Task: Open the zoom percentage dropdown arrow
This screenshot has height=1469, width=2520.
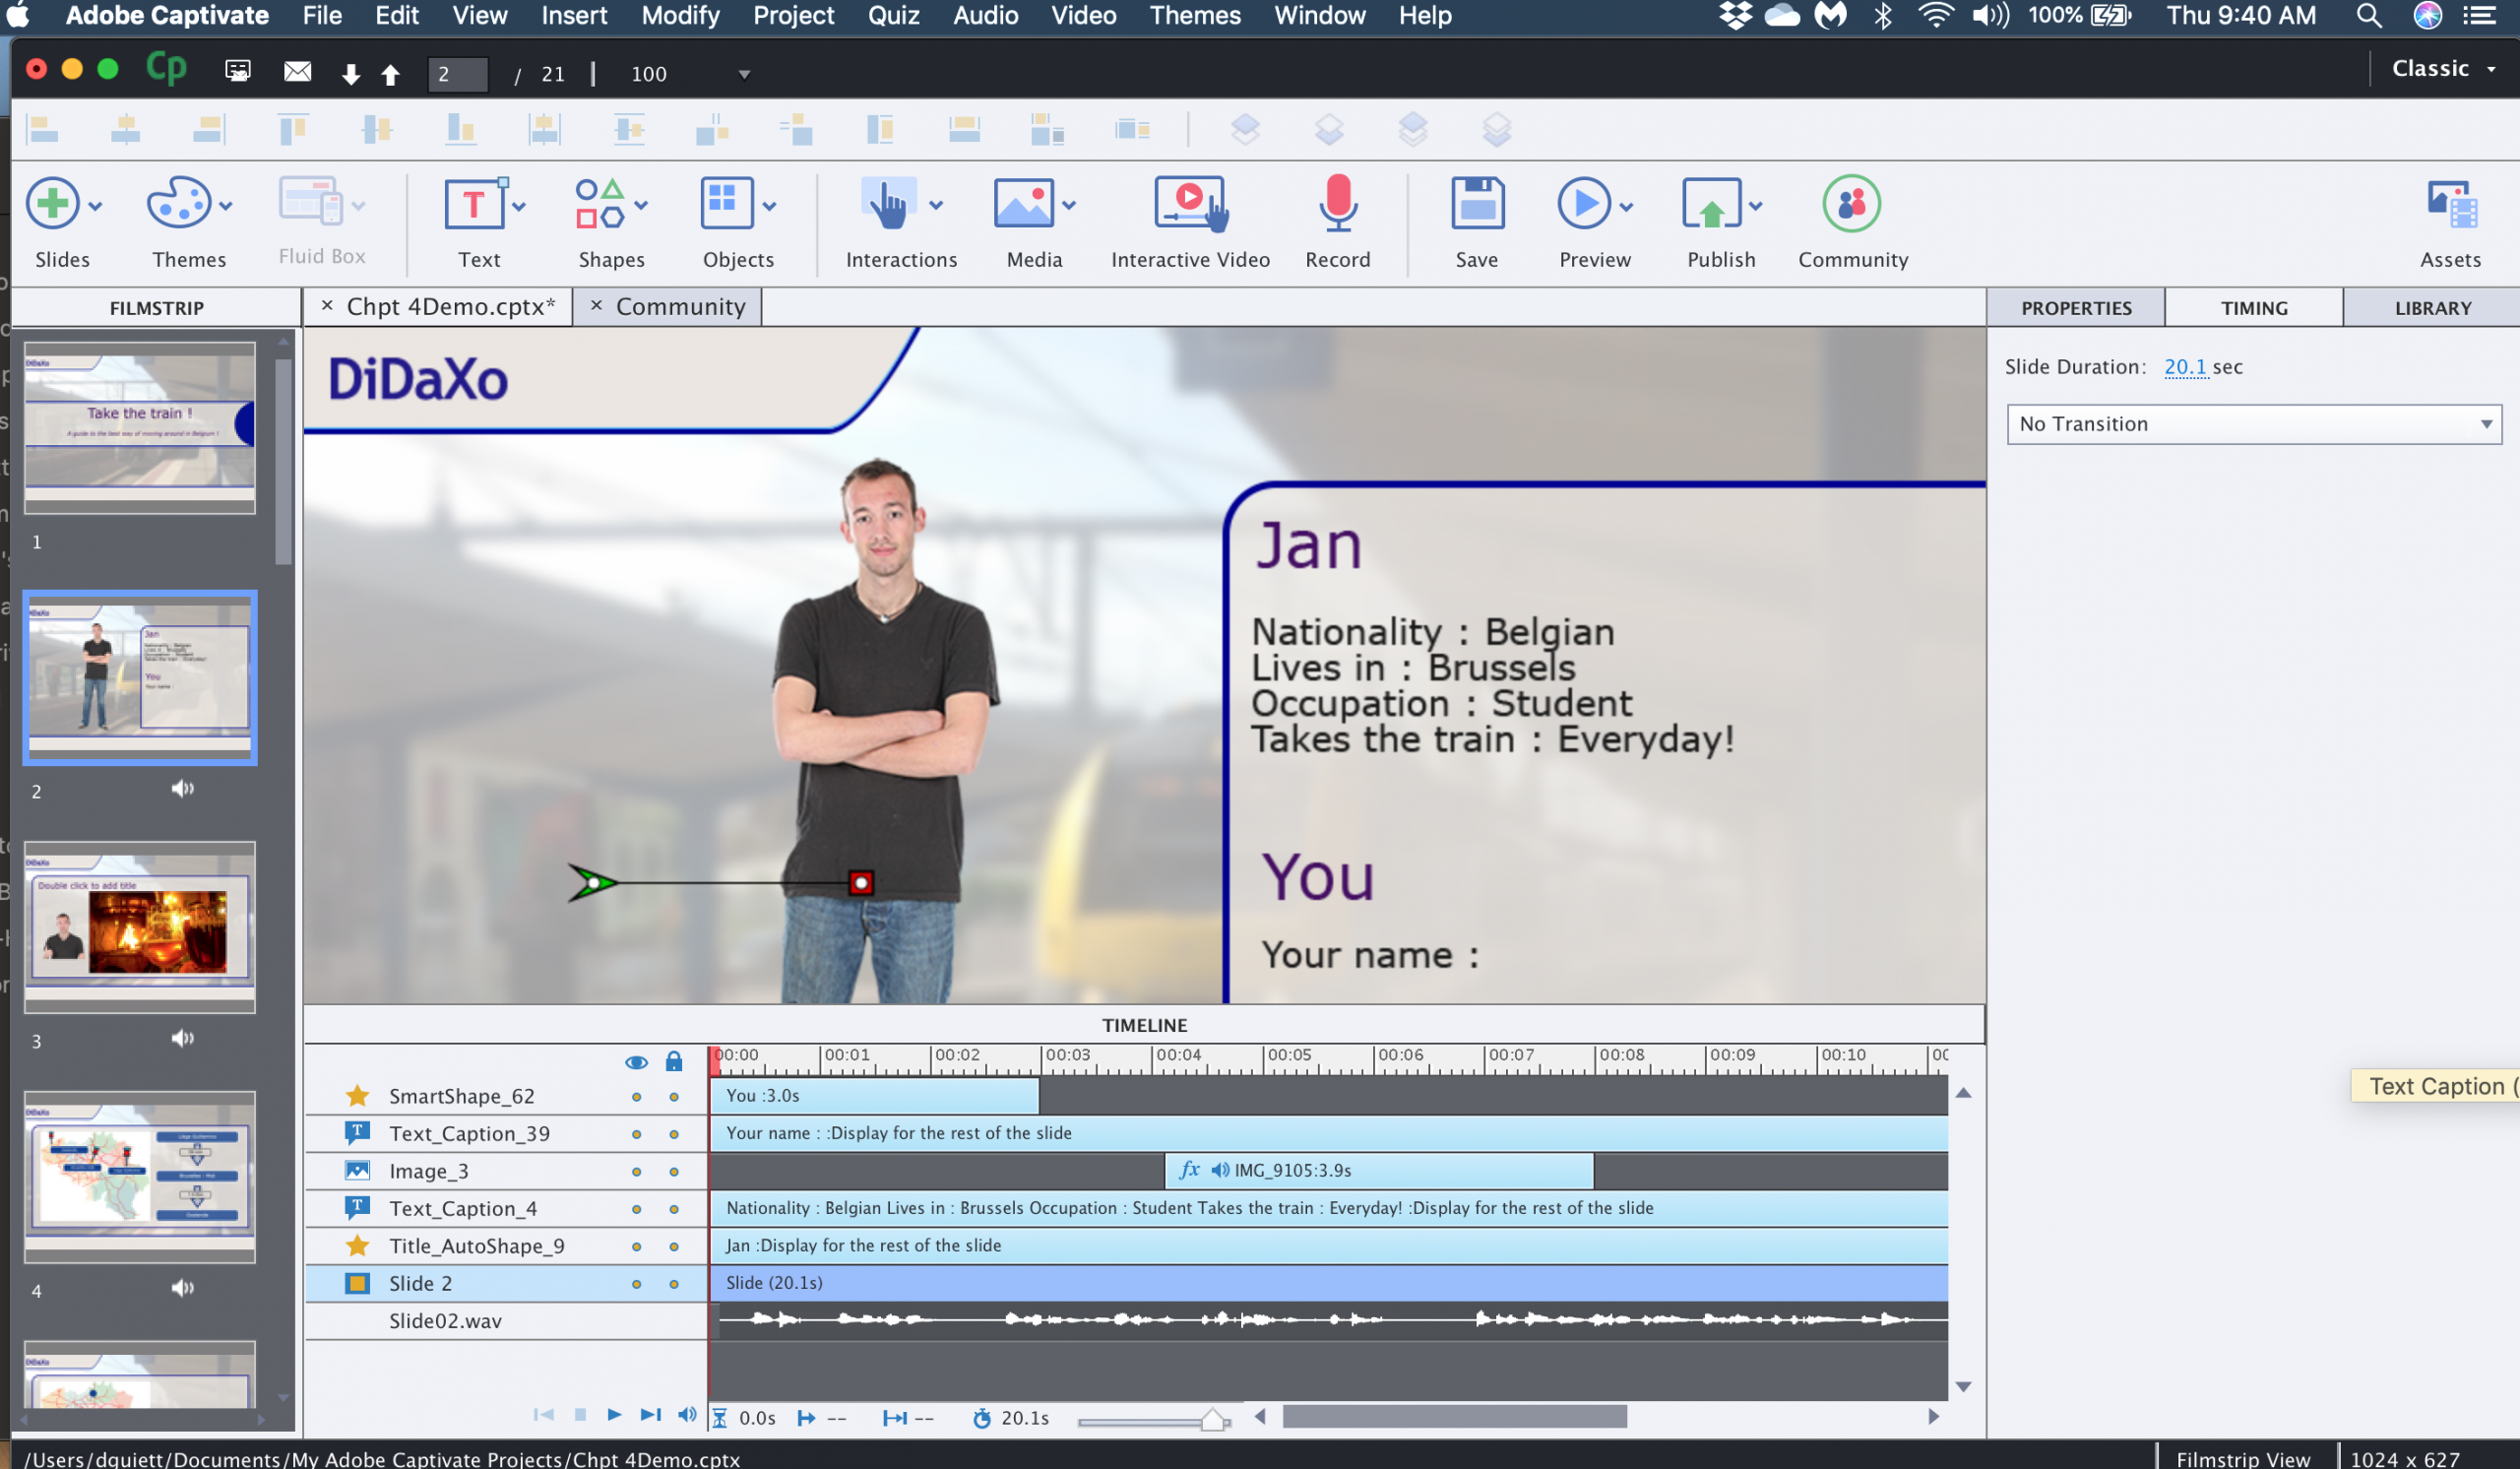Action: click(x=744, y=74)
